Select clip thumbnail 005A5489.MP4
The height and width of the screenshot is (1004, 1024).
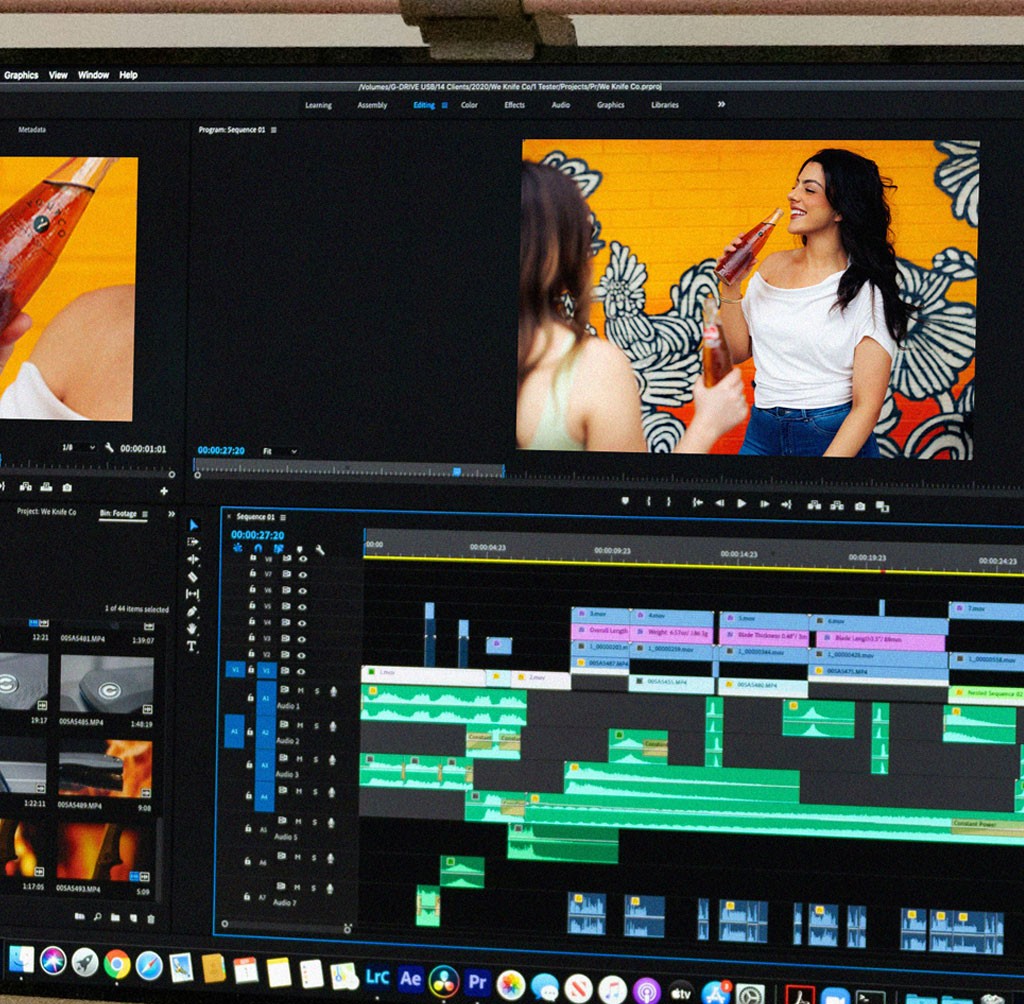(105, 769)
